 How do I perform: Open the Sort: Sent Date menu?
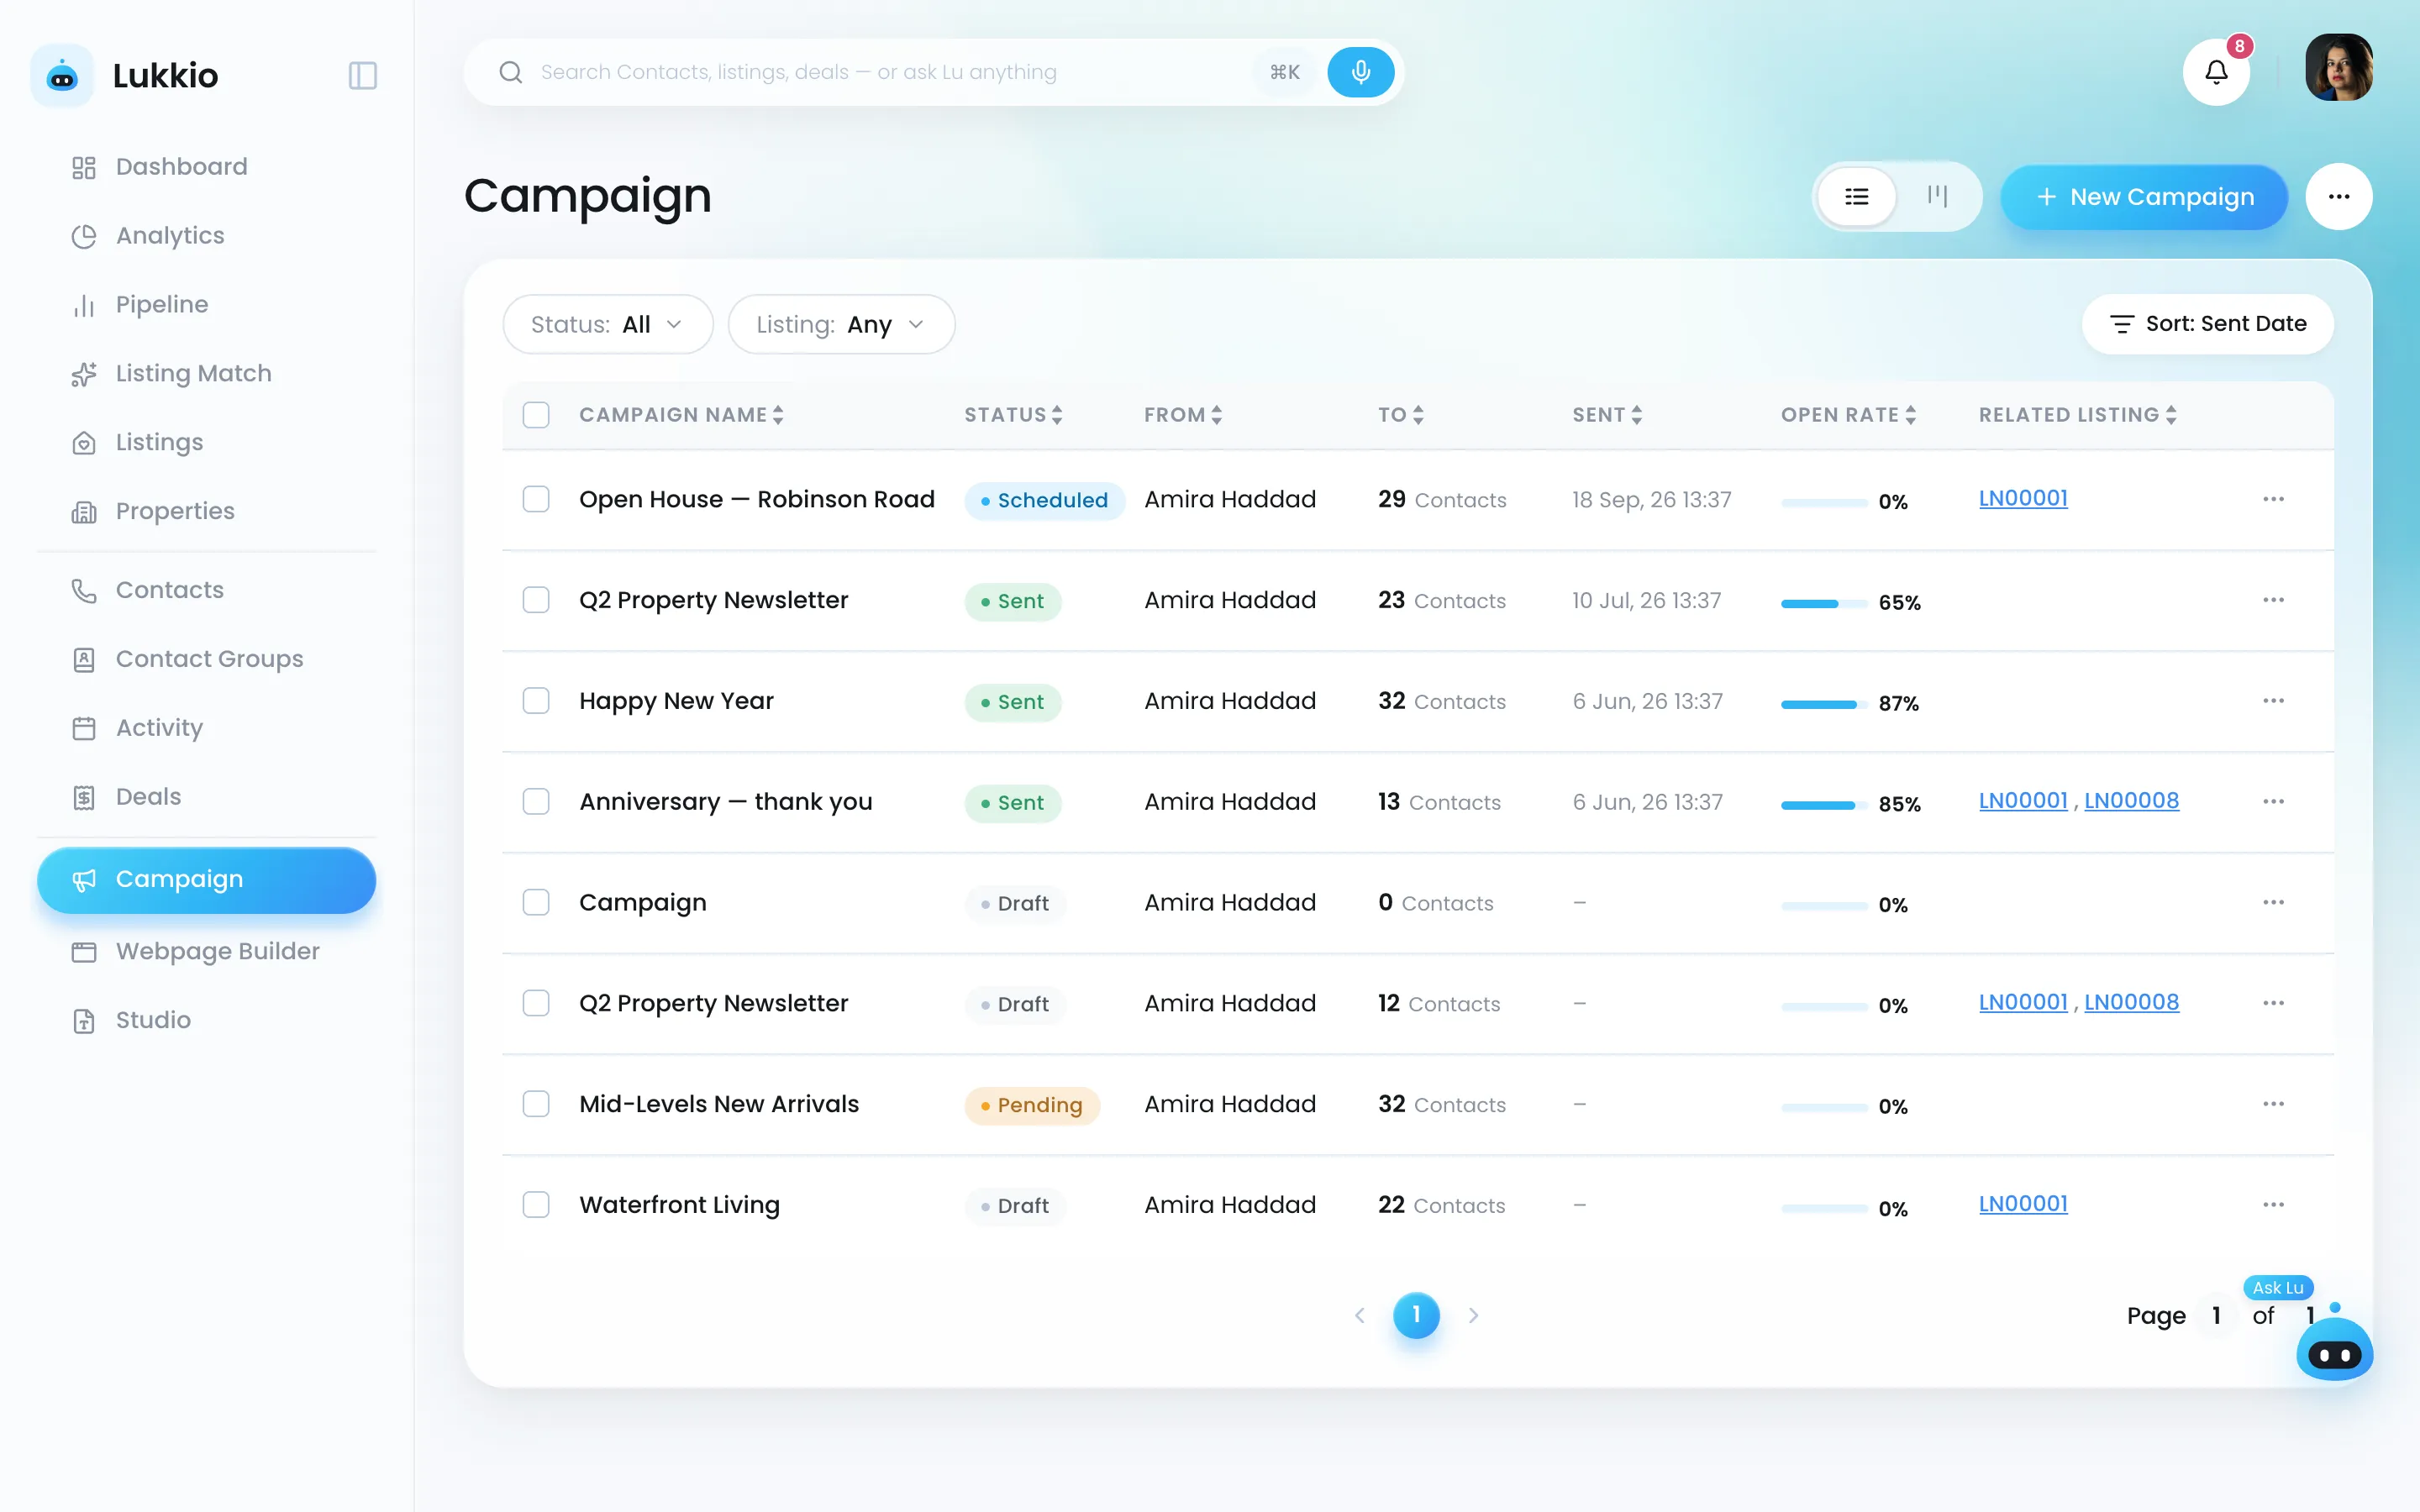[2207, 324]
